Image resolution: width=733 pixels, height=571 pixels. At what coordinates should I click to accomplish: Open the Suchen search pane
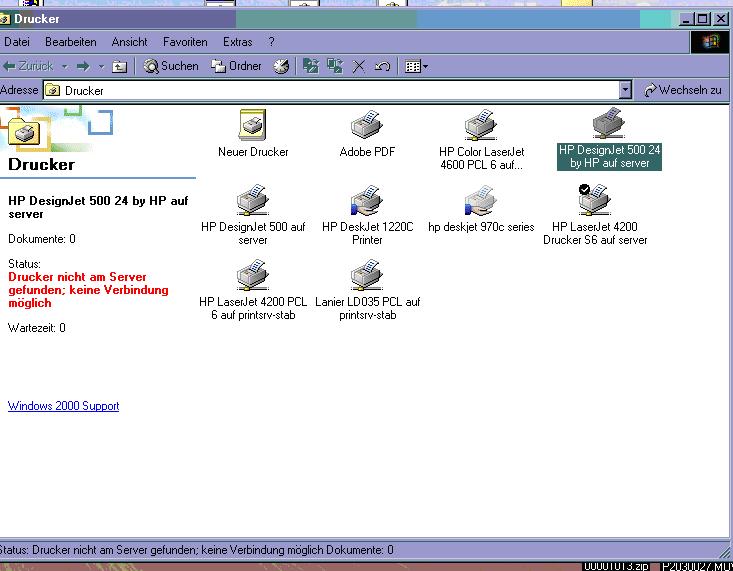[x=171, y=66]
